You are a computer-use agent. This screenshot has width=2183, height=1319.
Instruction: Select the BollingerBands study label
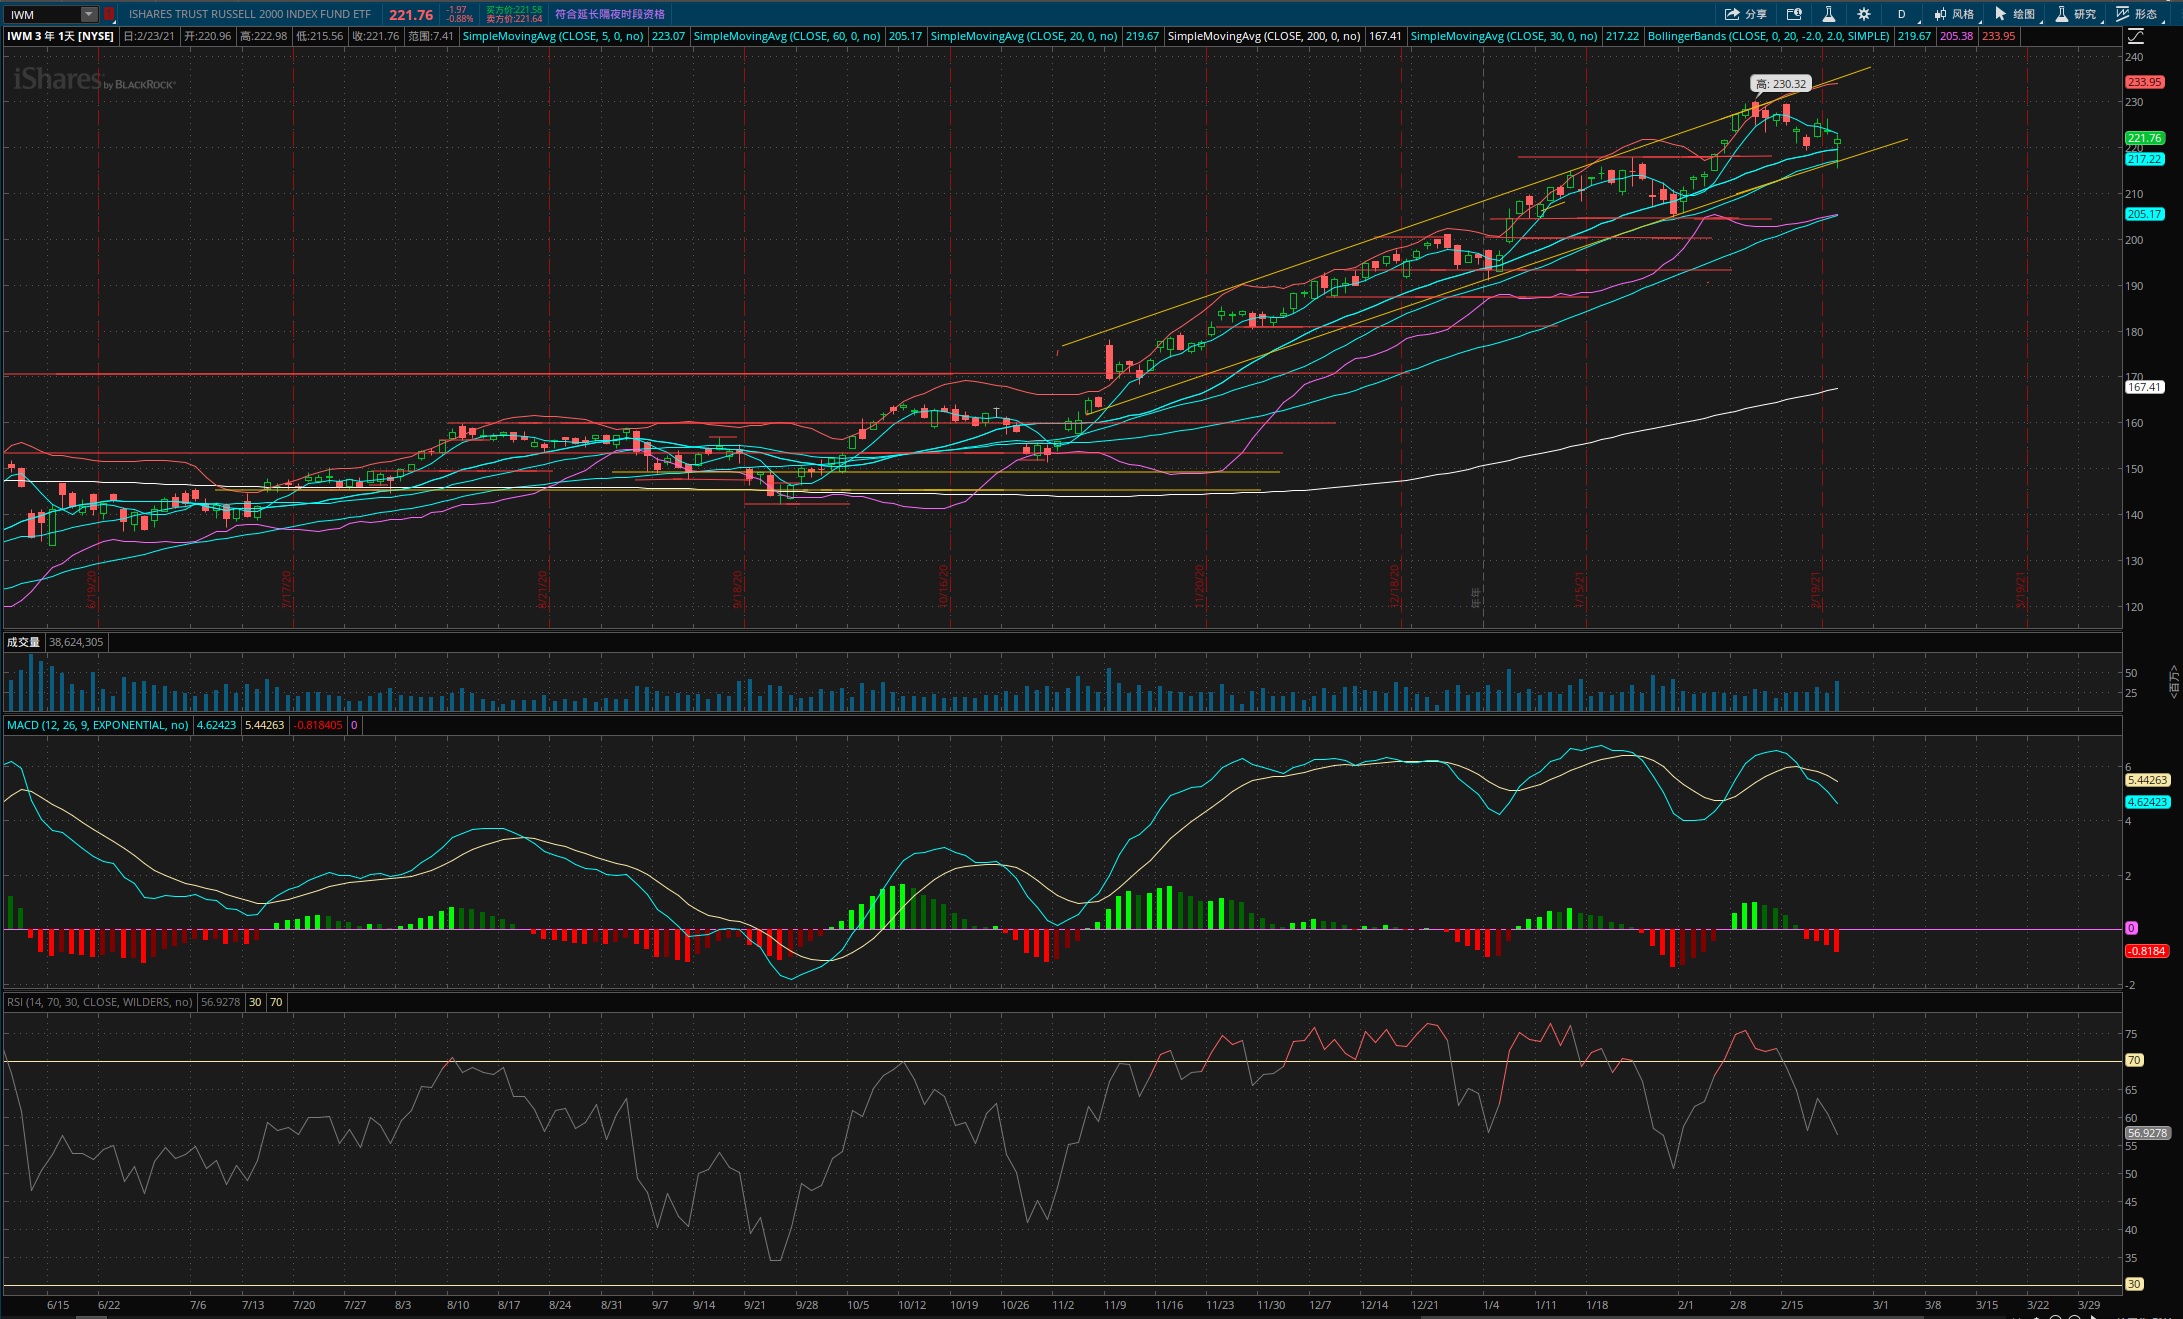point(1768,36)
